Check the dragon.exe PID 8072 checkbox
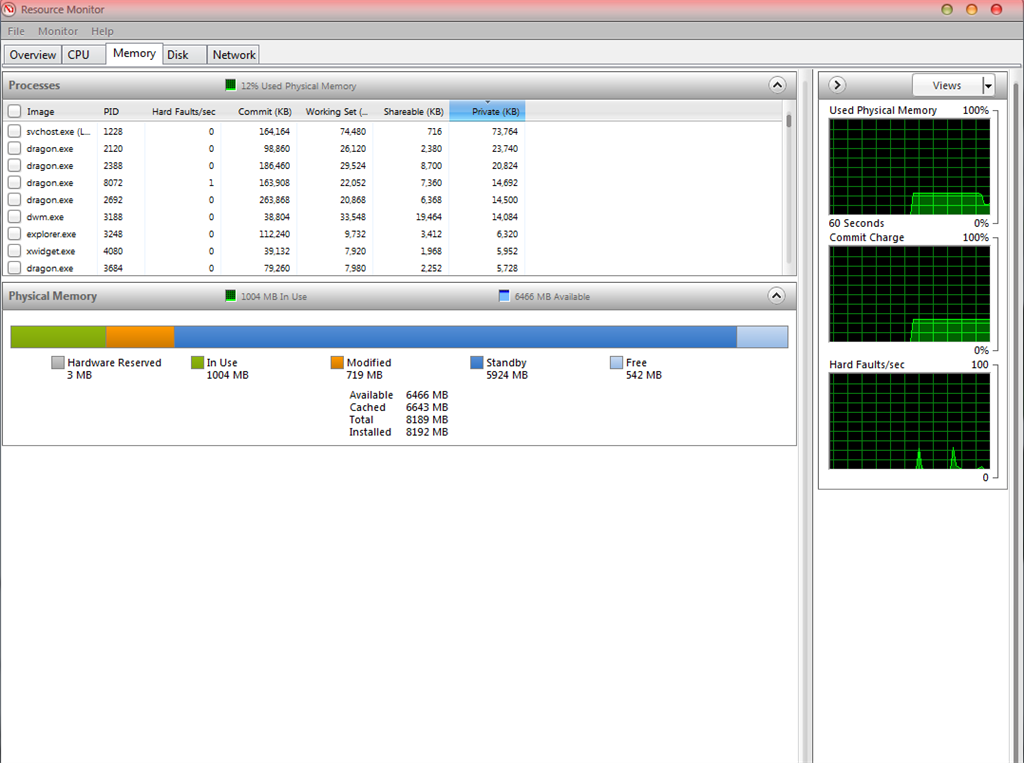Image resolution: width=1024 pixels, height=763 pixels. pyautogui.click(x=14, y=183)
